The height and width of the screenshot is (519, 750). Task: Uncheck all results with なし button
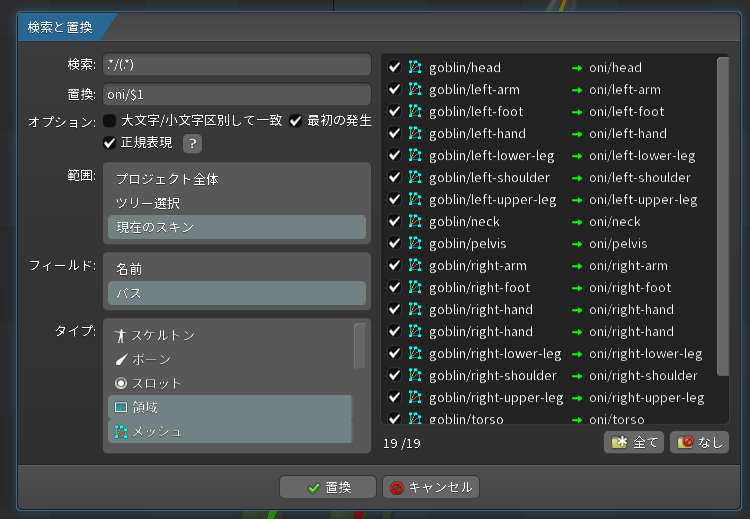tap(699, 442)
